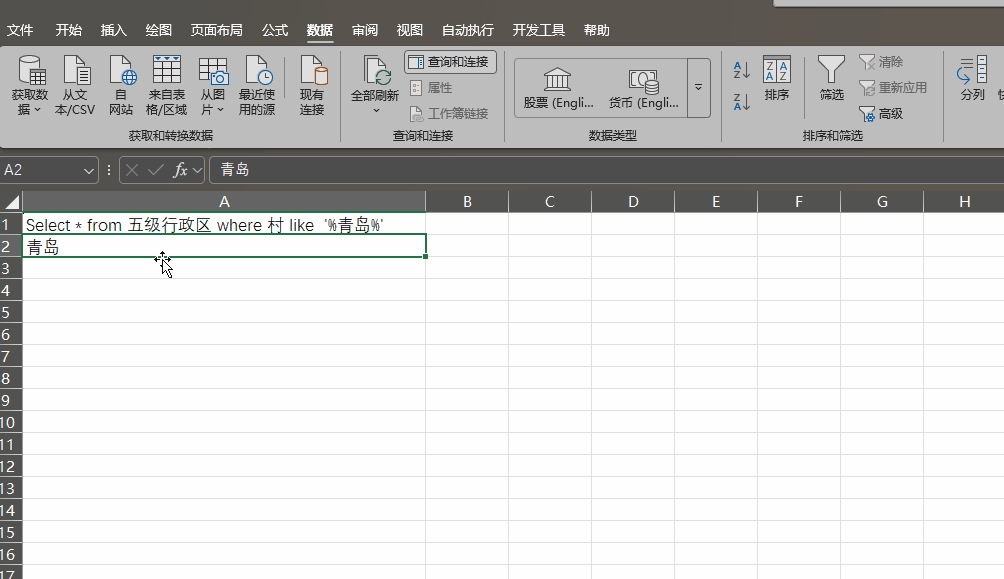This screenshot has height=579, width=1004.
Task: Select row 10 header
Action: 11,423
